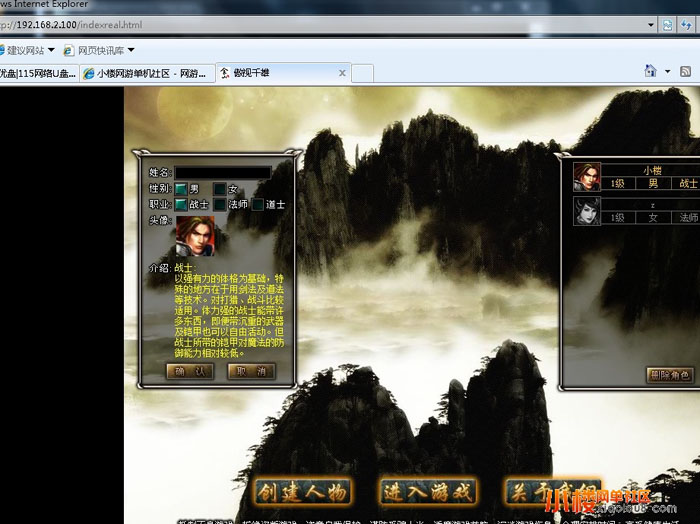Screen dimensions: 700x524
Task: Choose male (男) gender option
Action: (x=181, y=189)
